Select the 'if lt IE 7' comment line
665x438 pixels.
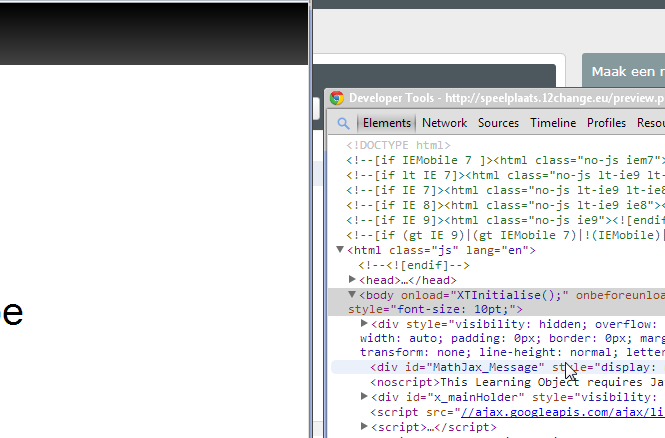[505, 176]
